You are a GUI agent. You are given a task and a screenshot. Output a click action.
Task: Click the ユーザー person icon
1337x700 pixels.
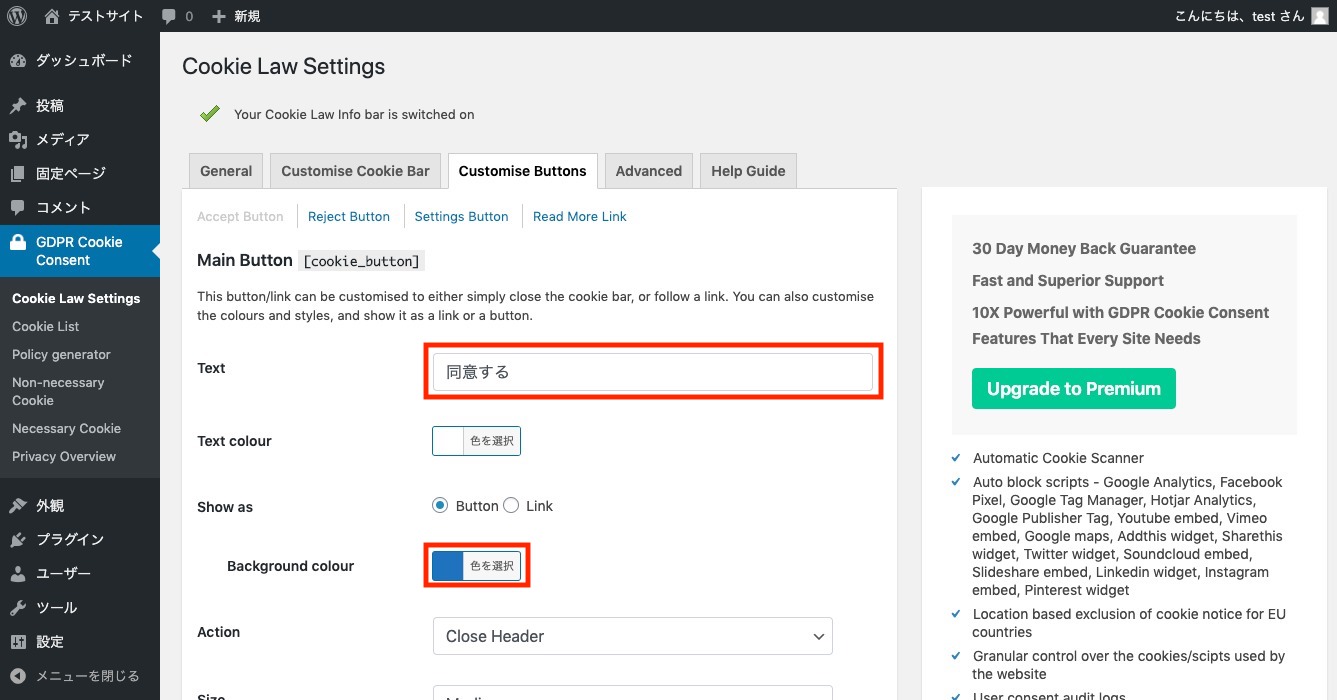click(18, 573)
